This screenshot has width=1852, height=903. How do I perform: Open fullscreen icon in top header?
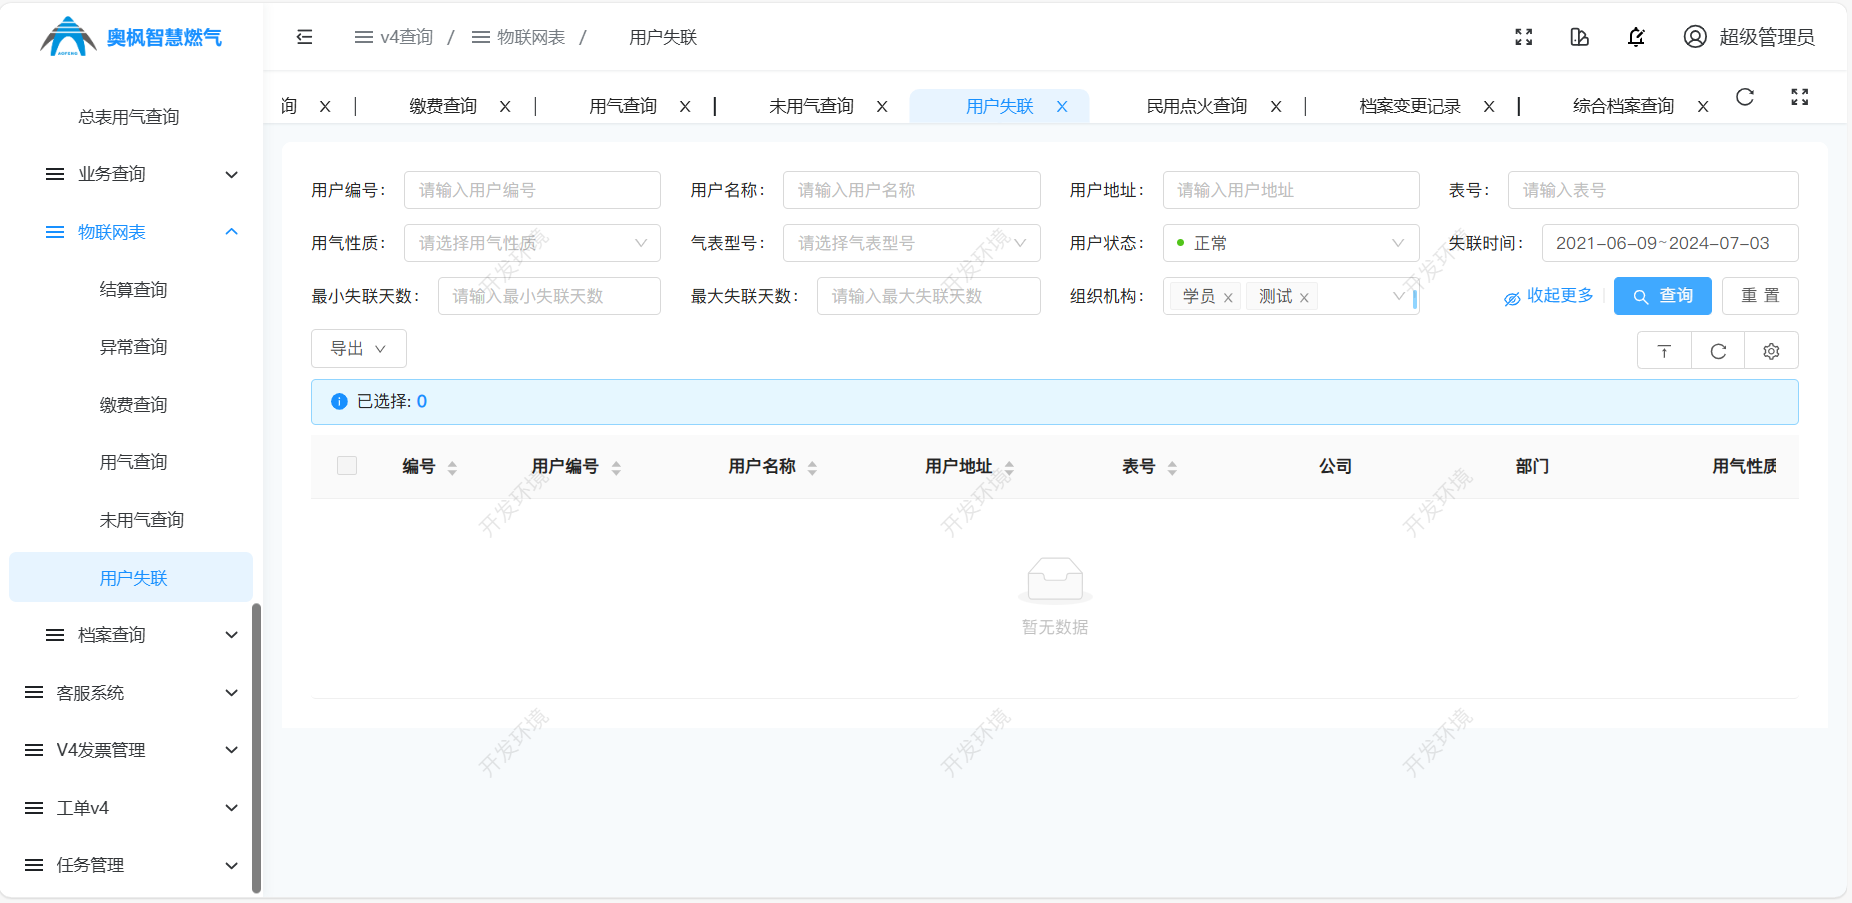point(1524,37)
